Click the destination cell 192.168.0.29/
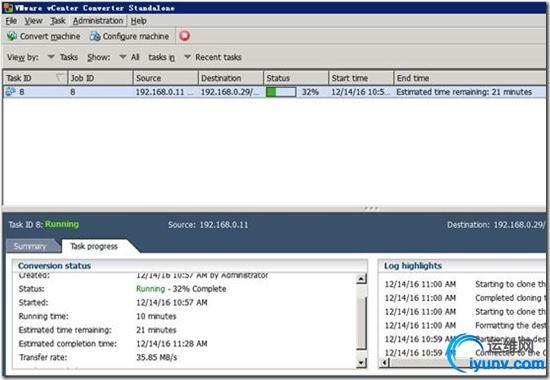The image size is (550, 380). [231, 92]
